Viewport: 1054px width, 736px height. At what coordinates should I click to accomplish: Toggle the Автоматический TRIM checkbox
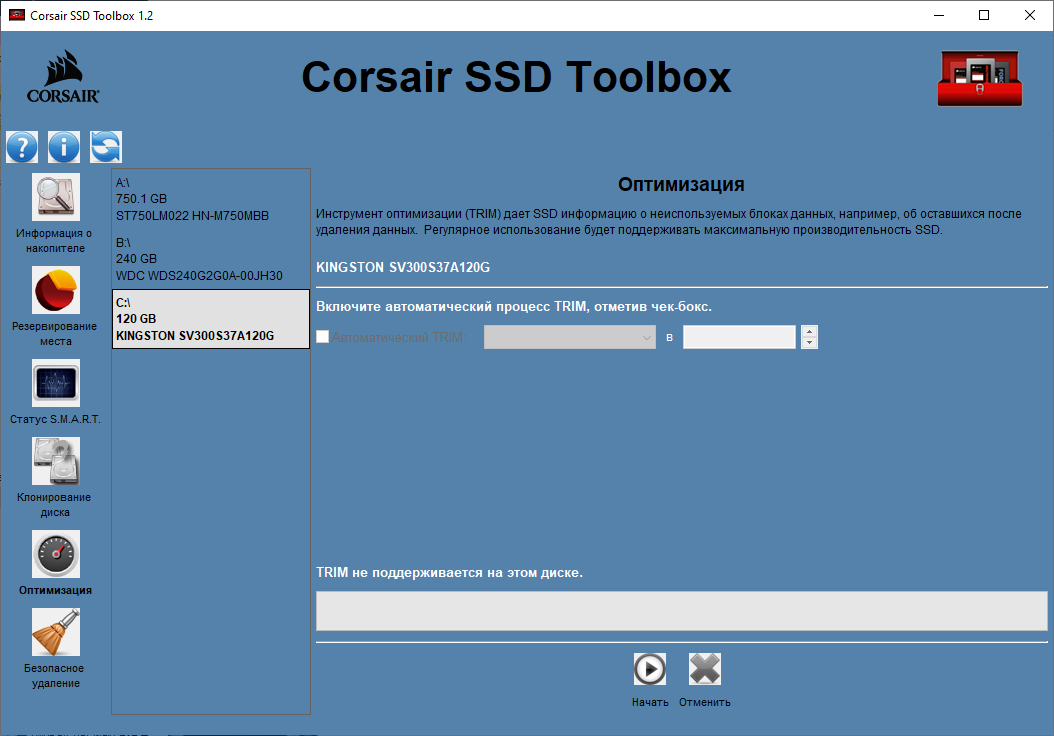(x=323, y=337)
